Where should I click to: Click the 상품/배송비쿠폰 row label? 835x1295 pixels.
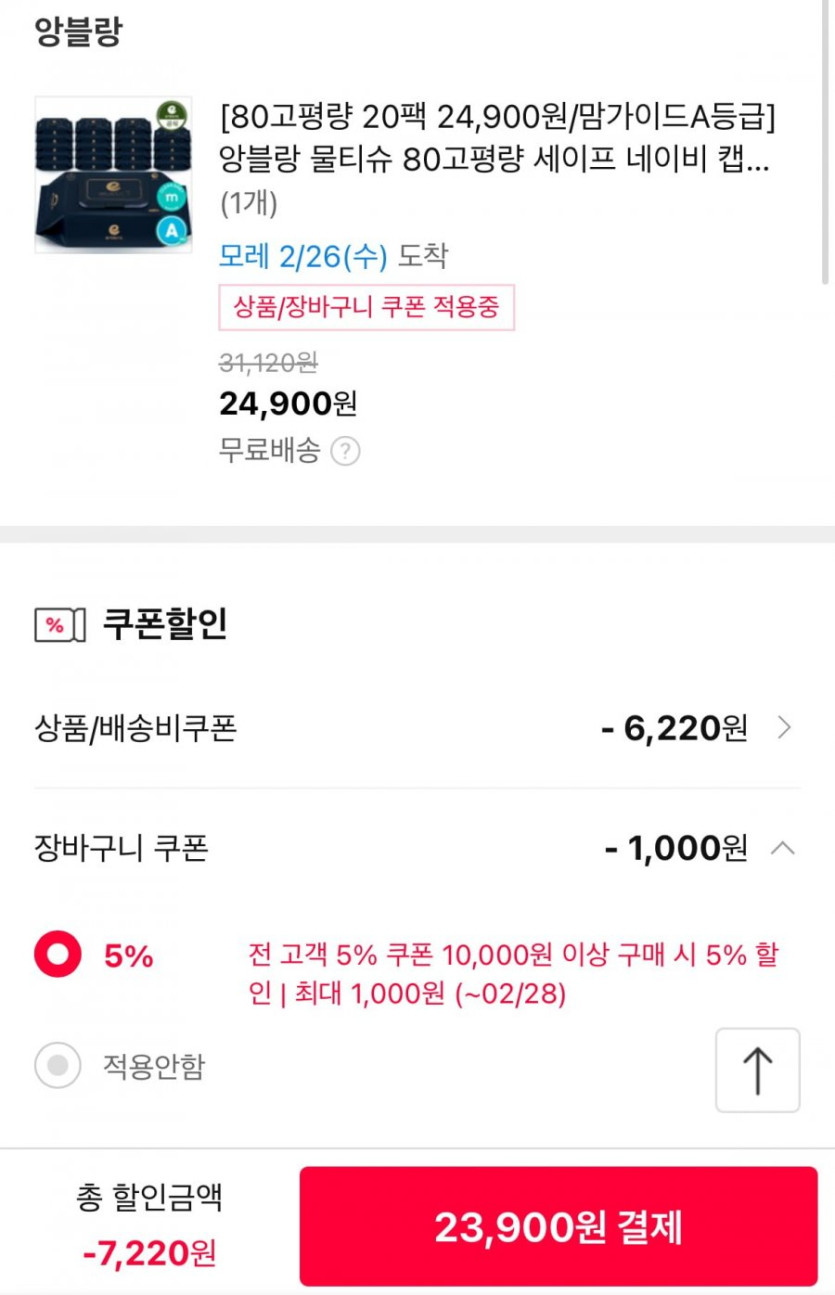pos(135,728)
